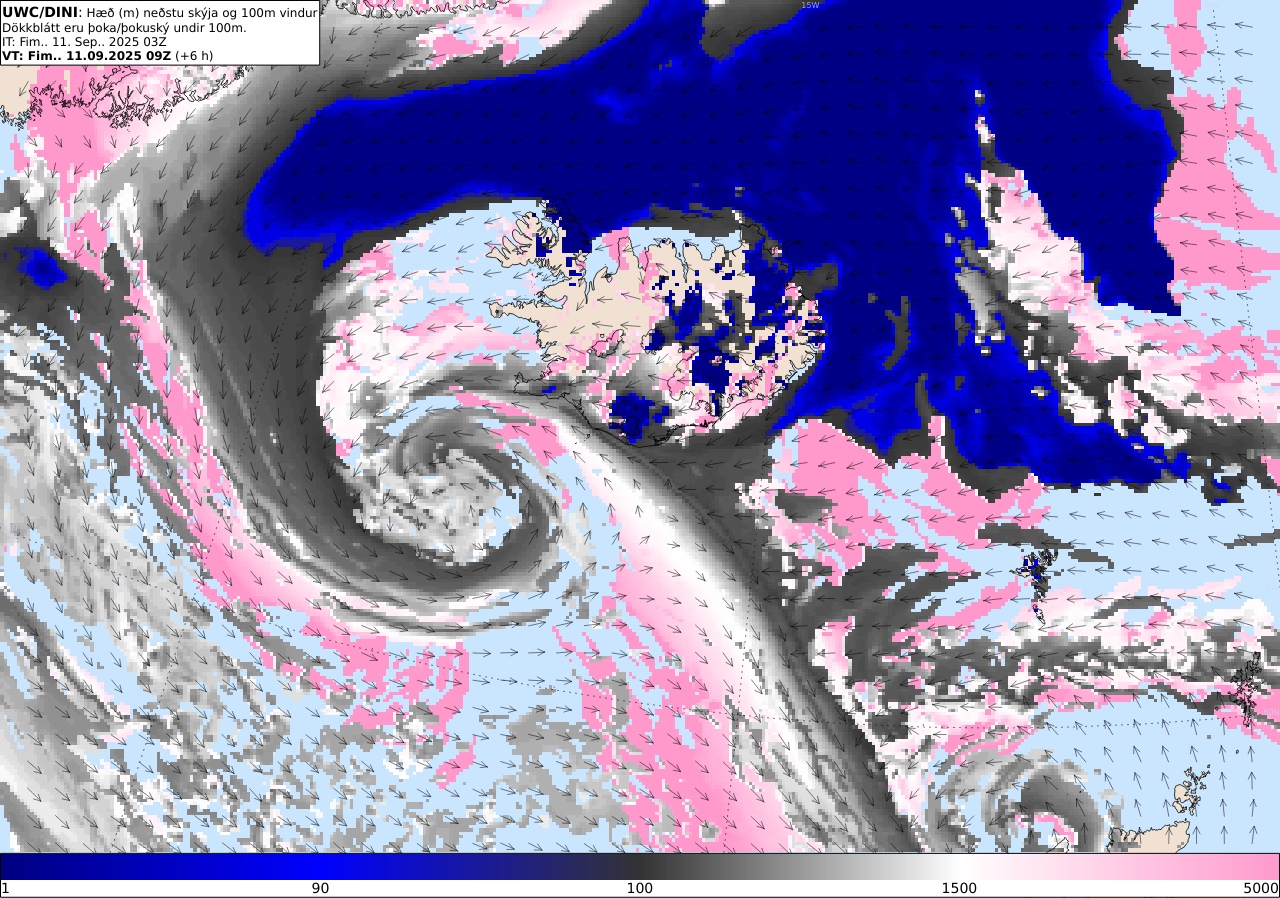Click the colorbar label '1500'

click(x=960, y=888)
